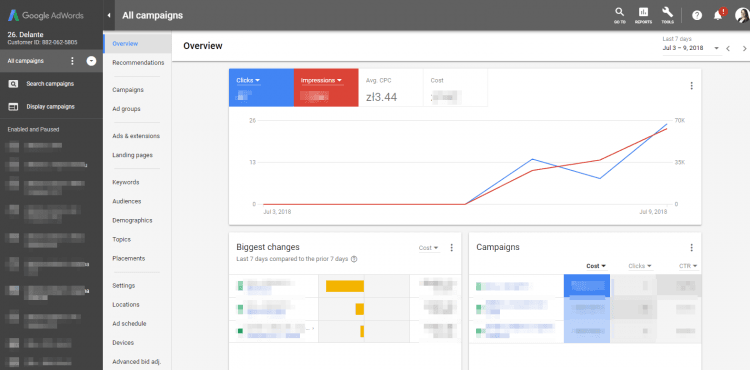
Task: Open the Campaigns menu item
Action: 128,90
